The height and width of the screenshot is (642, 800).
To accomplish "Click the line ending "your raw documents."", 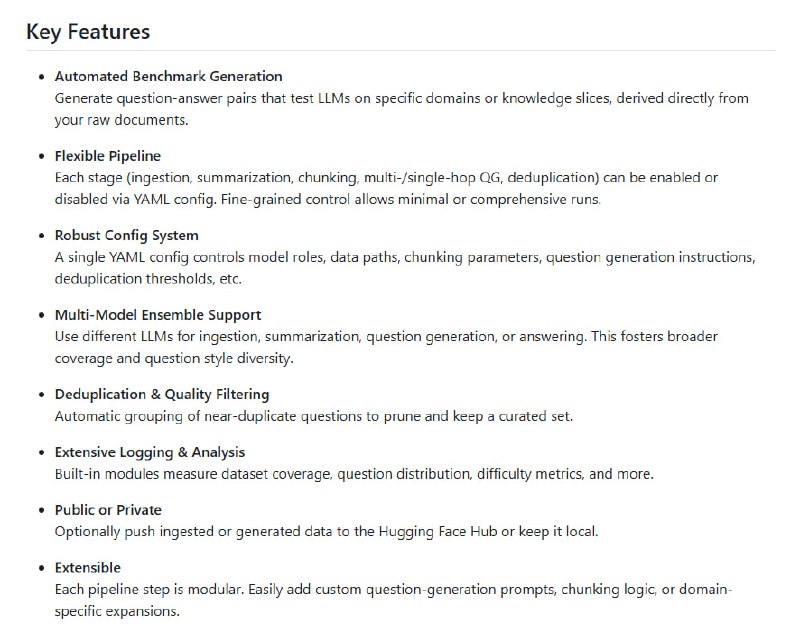I will (121, 119).
